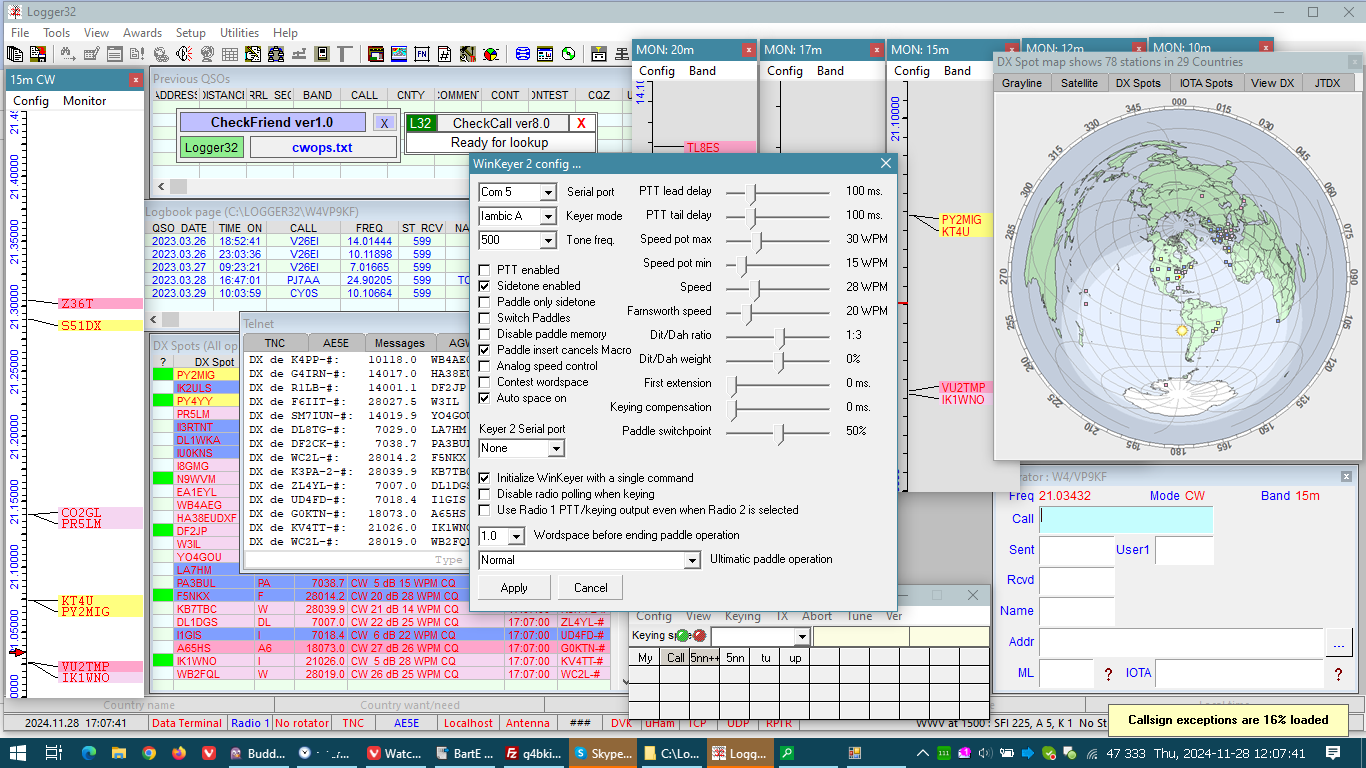The height and width of the screenshot is (768, 1366).
Task: Click the large T icon in the toolbar
Action: click(x=345, y=53)
